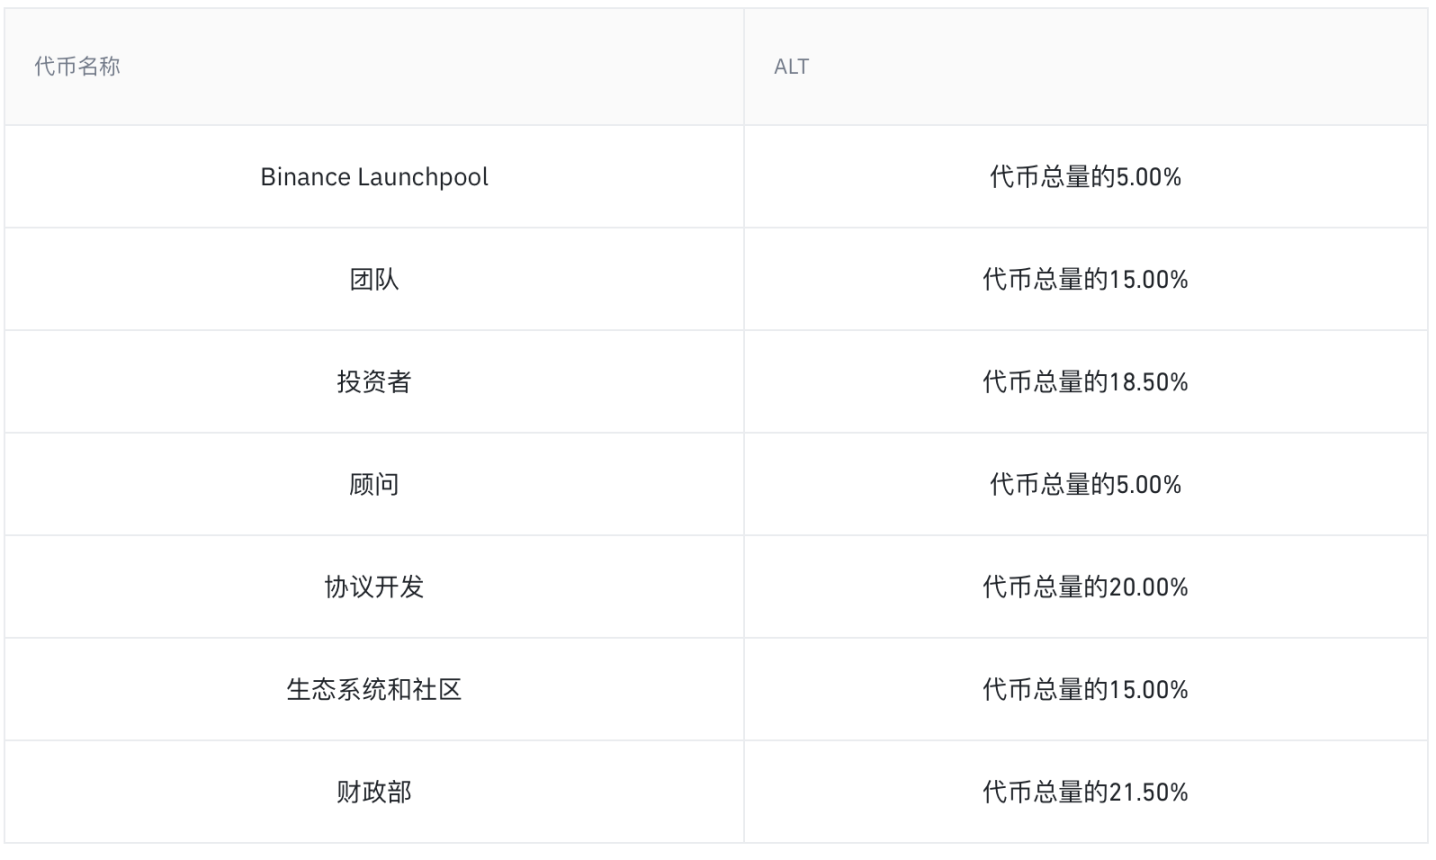Select the Binance Launchpool row label
The height and width of the screenshot is (860, 1436).
pos(374,177)
